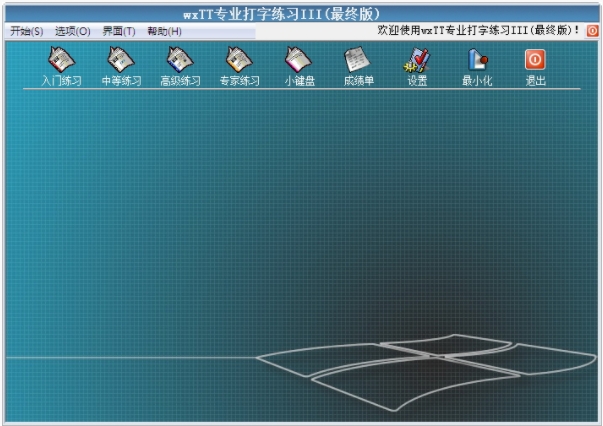This screenshot has width=603, height=426.
Task: Click the 退出 exit icon in toolbar
Action: tap(535, 66)
